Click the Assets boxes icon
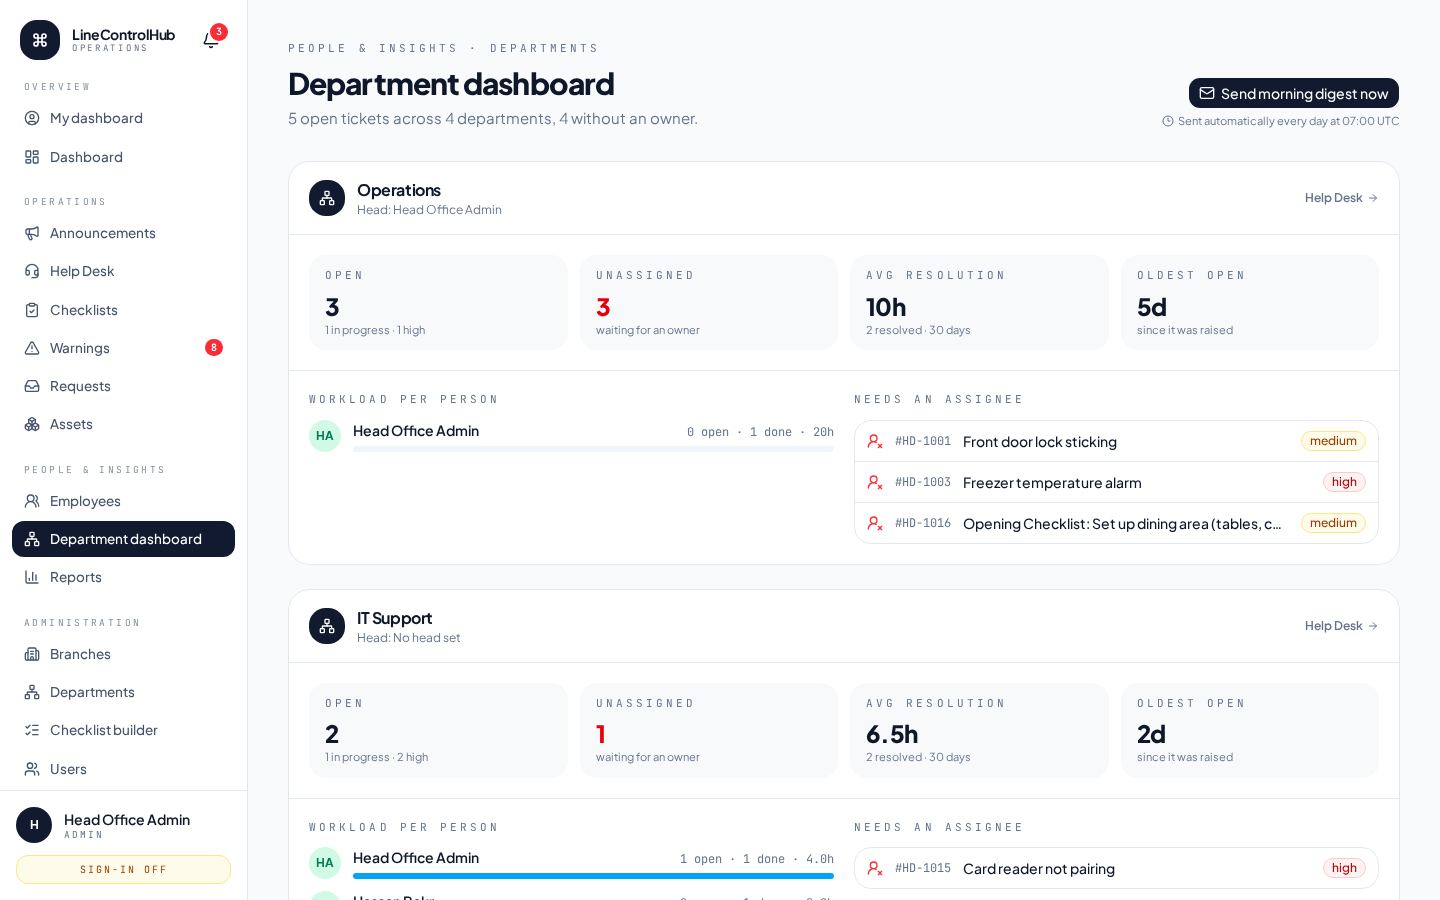 tap(32, 424)
